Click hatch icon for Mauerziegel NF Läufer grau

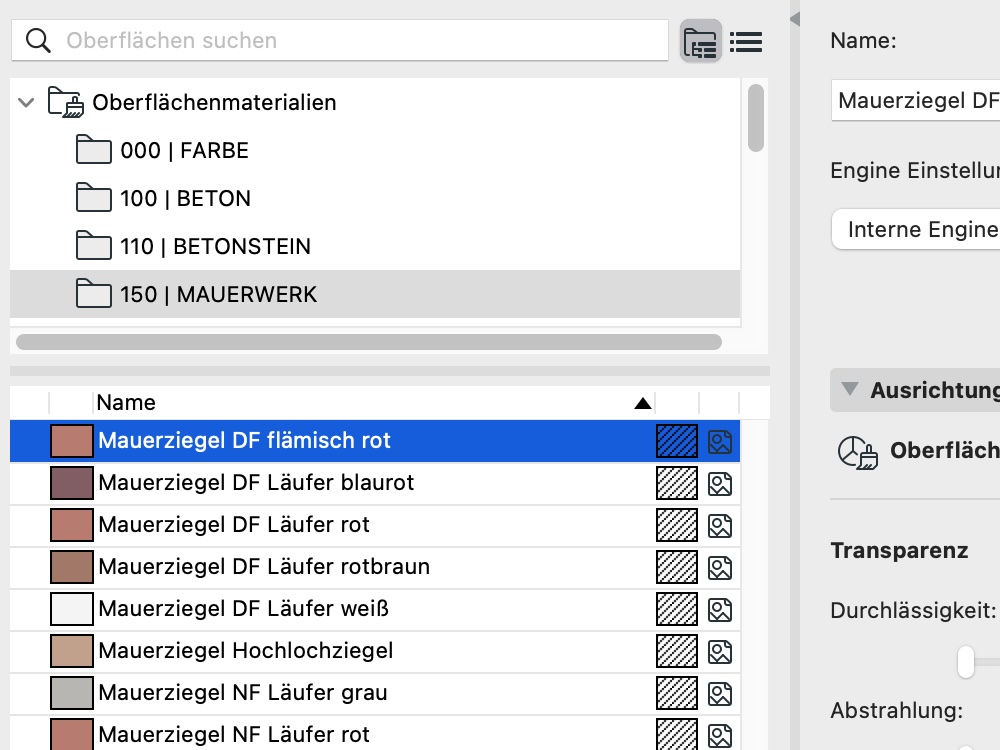click(x=675, y=693)
